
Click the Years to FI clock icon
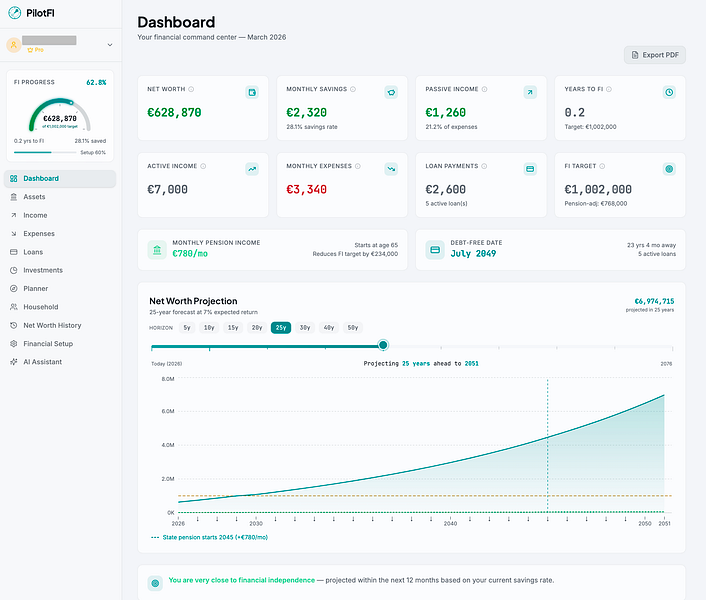click(x=669, y=93)
